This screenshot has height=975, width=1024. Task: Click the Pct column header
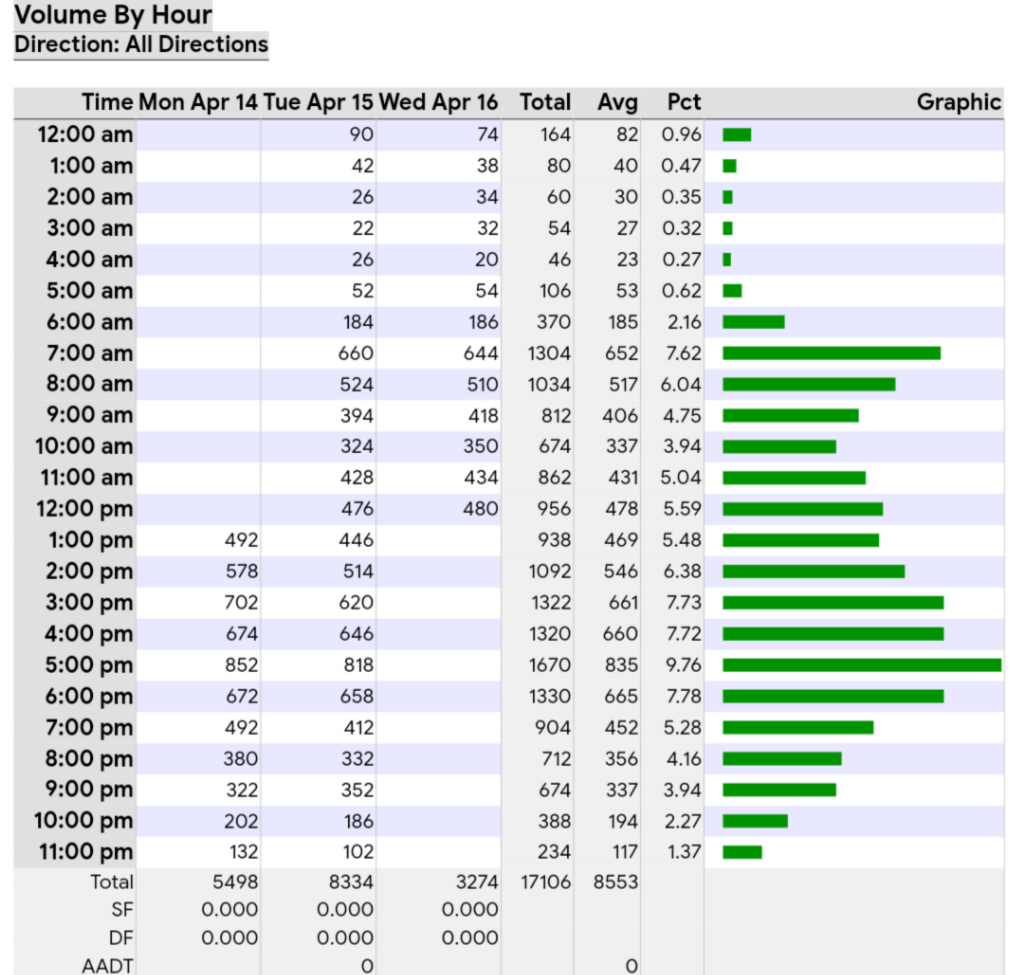pyautogui.click(x=683, y=102)
